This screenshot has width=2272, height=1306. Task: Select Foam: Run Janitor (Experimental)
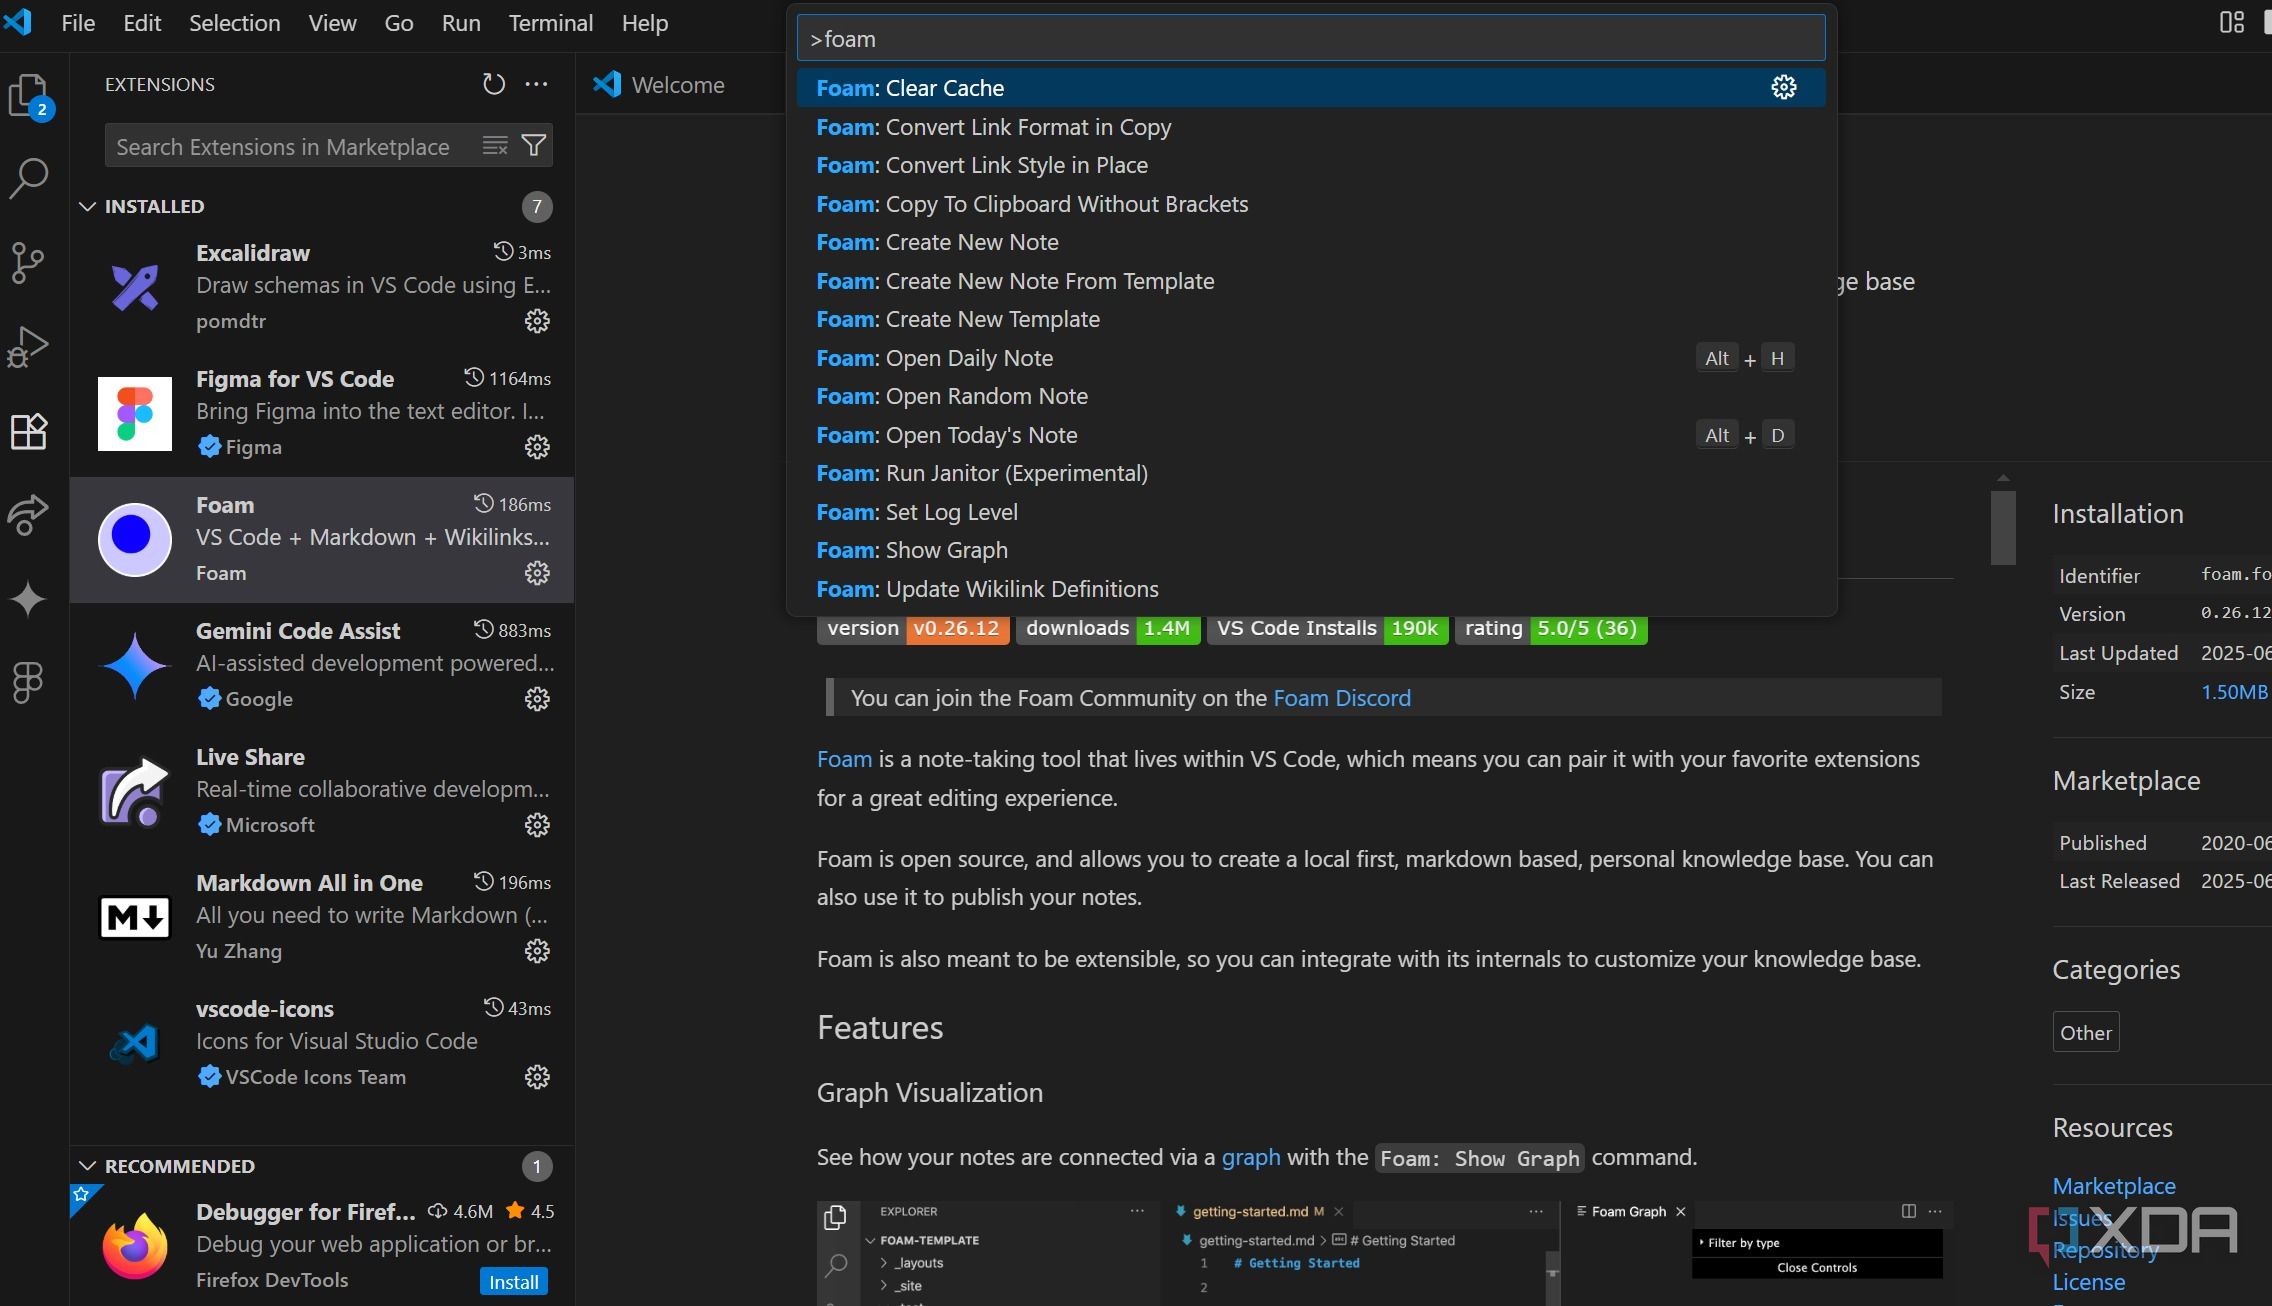[x=1311, y=473]
